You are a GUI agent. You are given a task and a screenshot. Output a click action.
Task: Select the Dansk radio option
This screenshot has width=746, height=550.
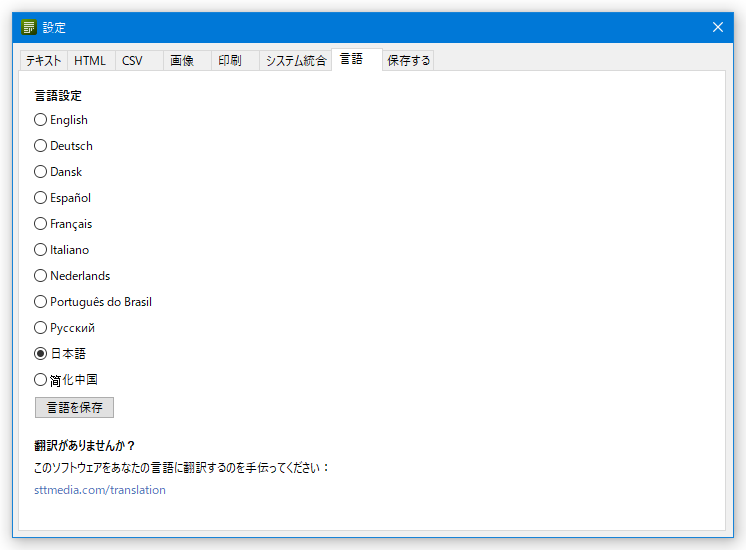coord(58,172)
